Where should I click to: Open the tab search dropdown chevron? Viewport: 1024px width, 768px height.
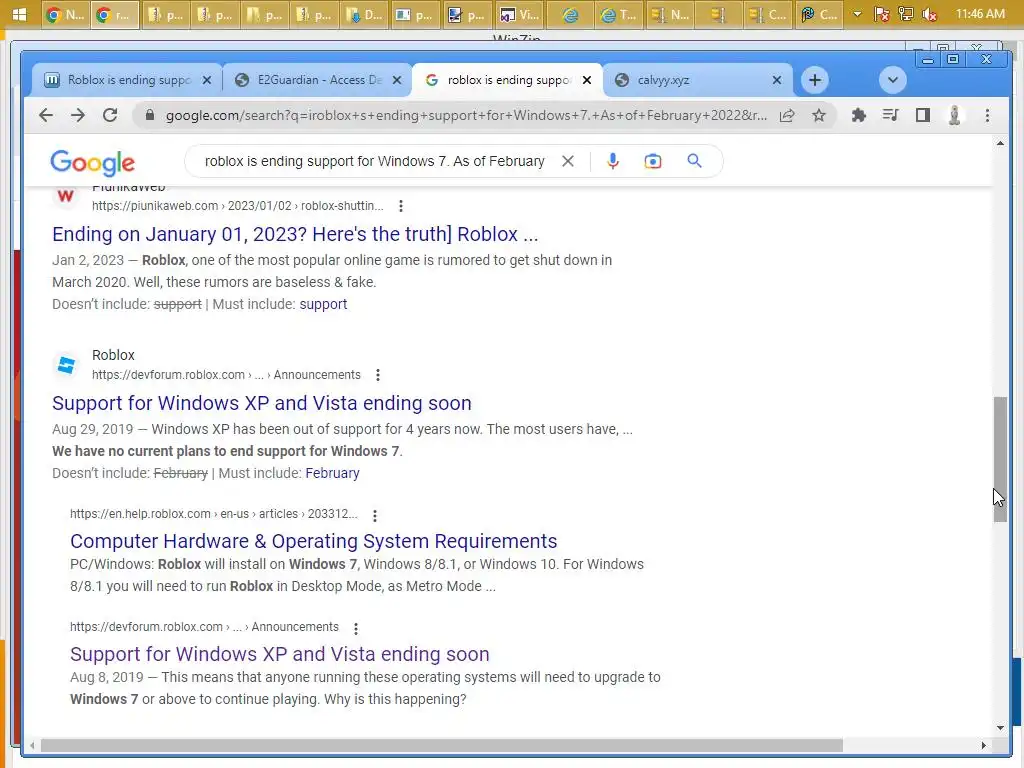point(892,80)
